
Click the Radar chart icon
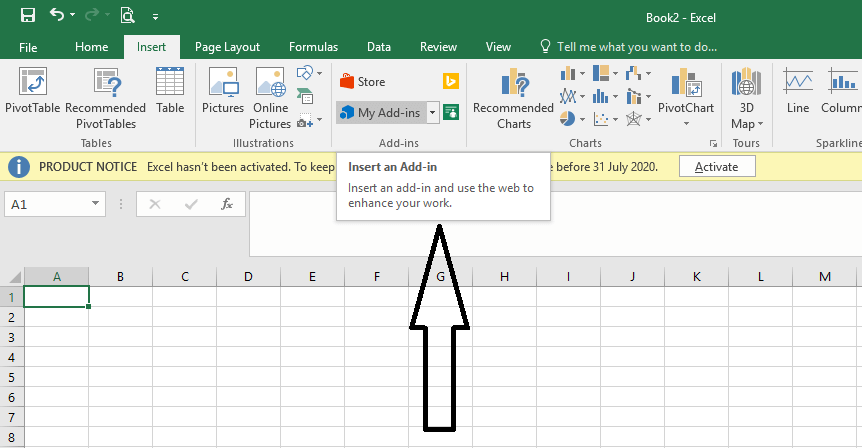pyautogui.click(x=633, y=119)
